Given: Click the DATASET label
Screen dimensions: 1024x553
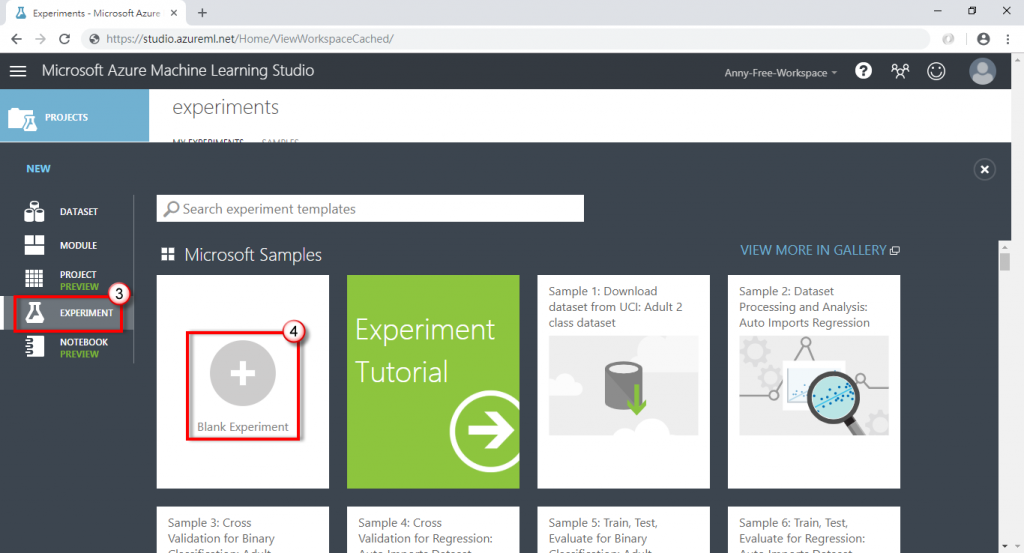Looking at the screenshot, I should tap(79, 212).
